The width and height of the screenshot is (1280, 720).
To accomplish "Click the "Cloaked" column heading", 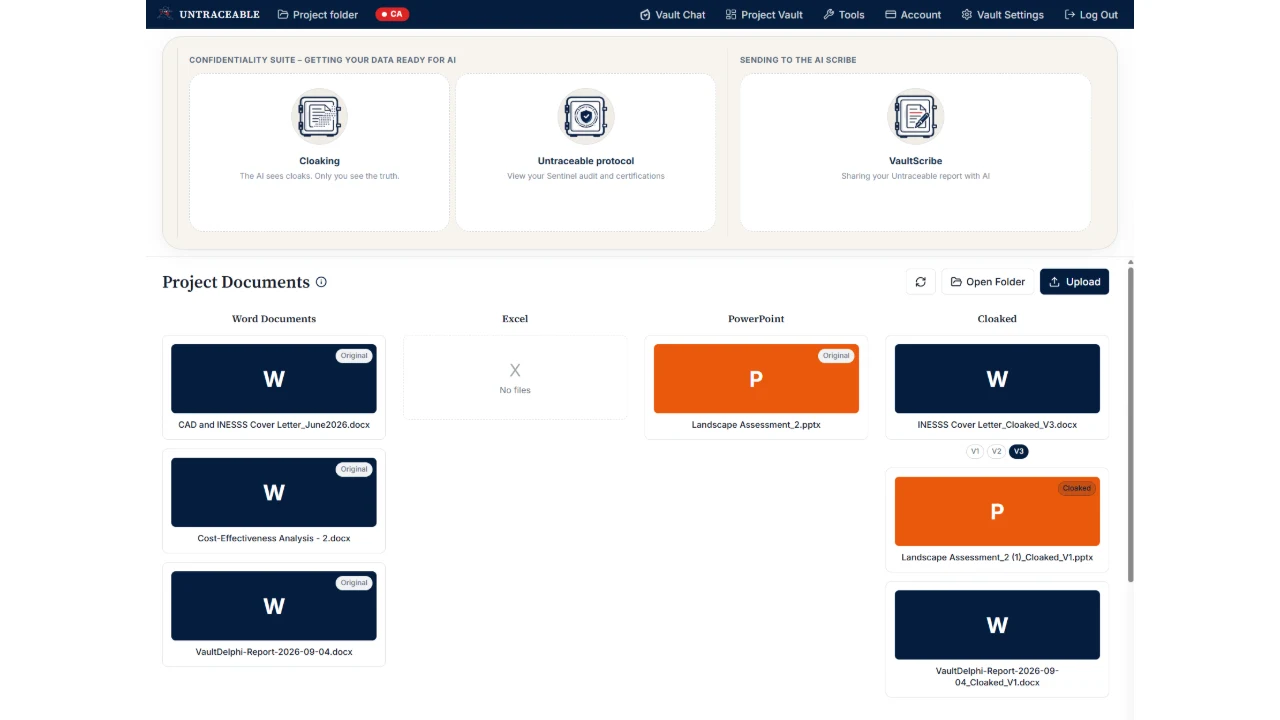I will coord(997,319).
